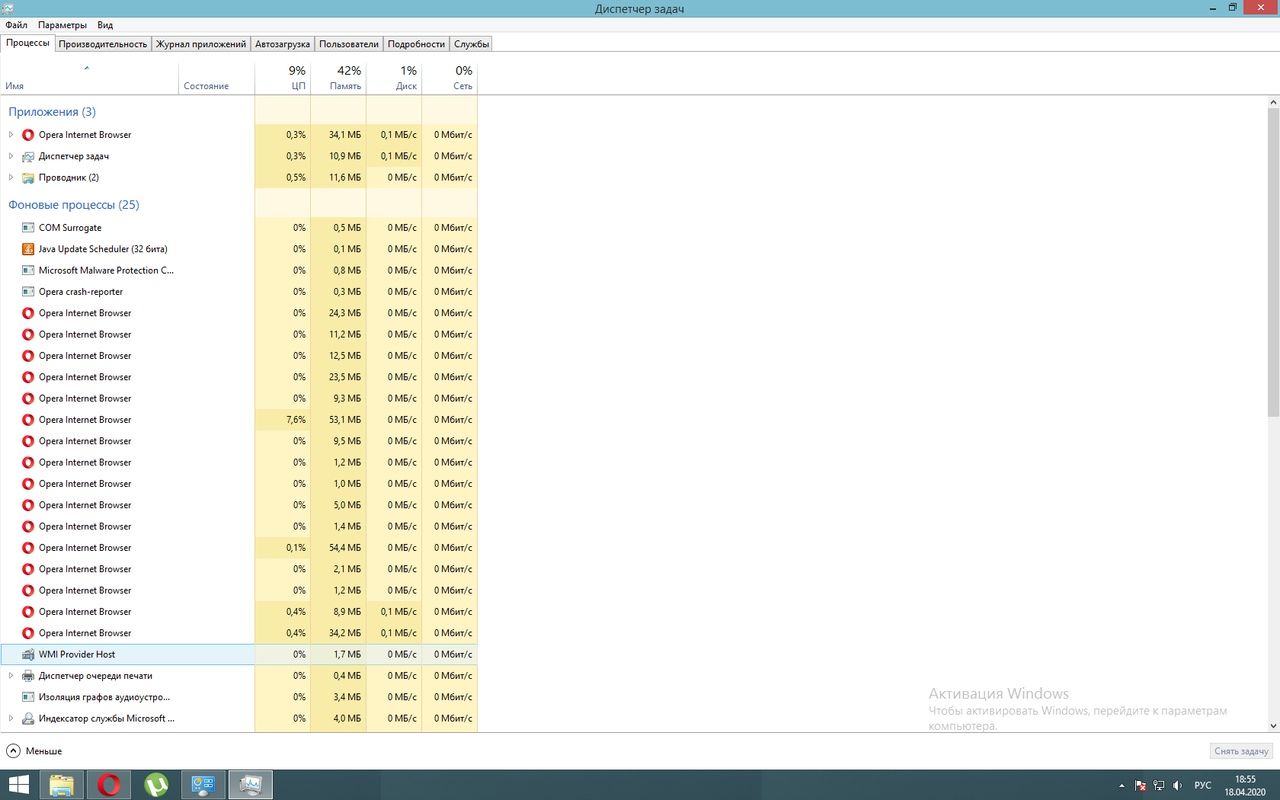
Task: Click the Снять задачу button
Action: pyautogui.click(x=1241, y=751)
